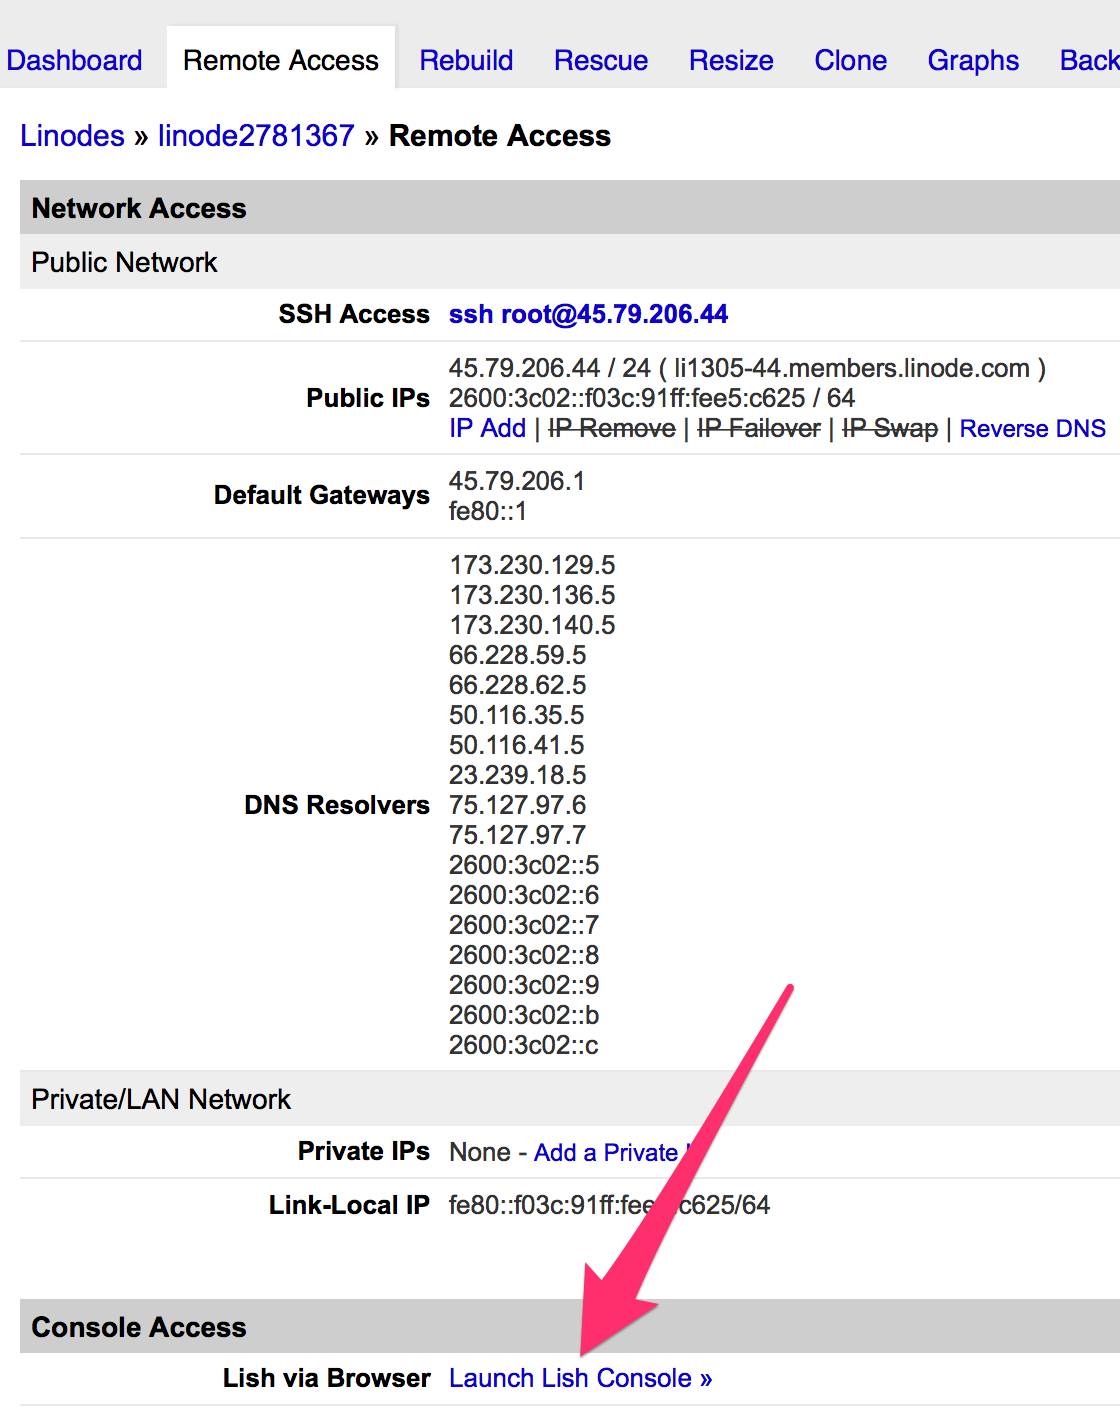The height and width of the screenshot is (1424, 1120).
Task: Select DNS resolver 75.127.97.6
Action: click(517, 805)
